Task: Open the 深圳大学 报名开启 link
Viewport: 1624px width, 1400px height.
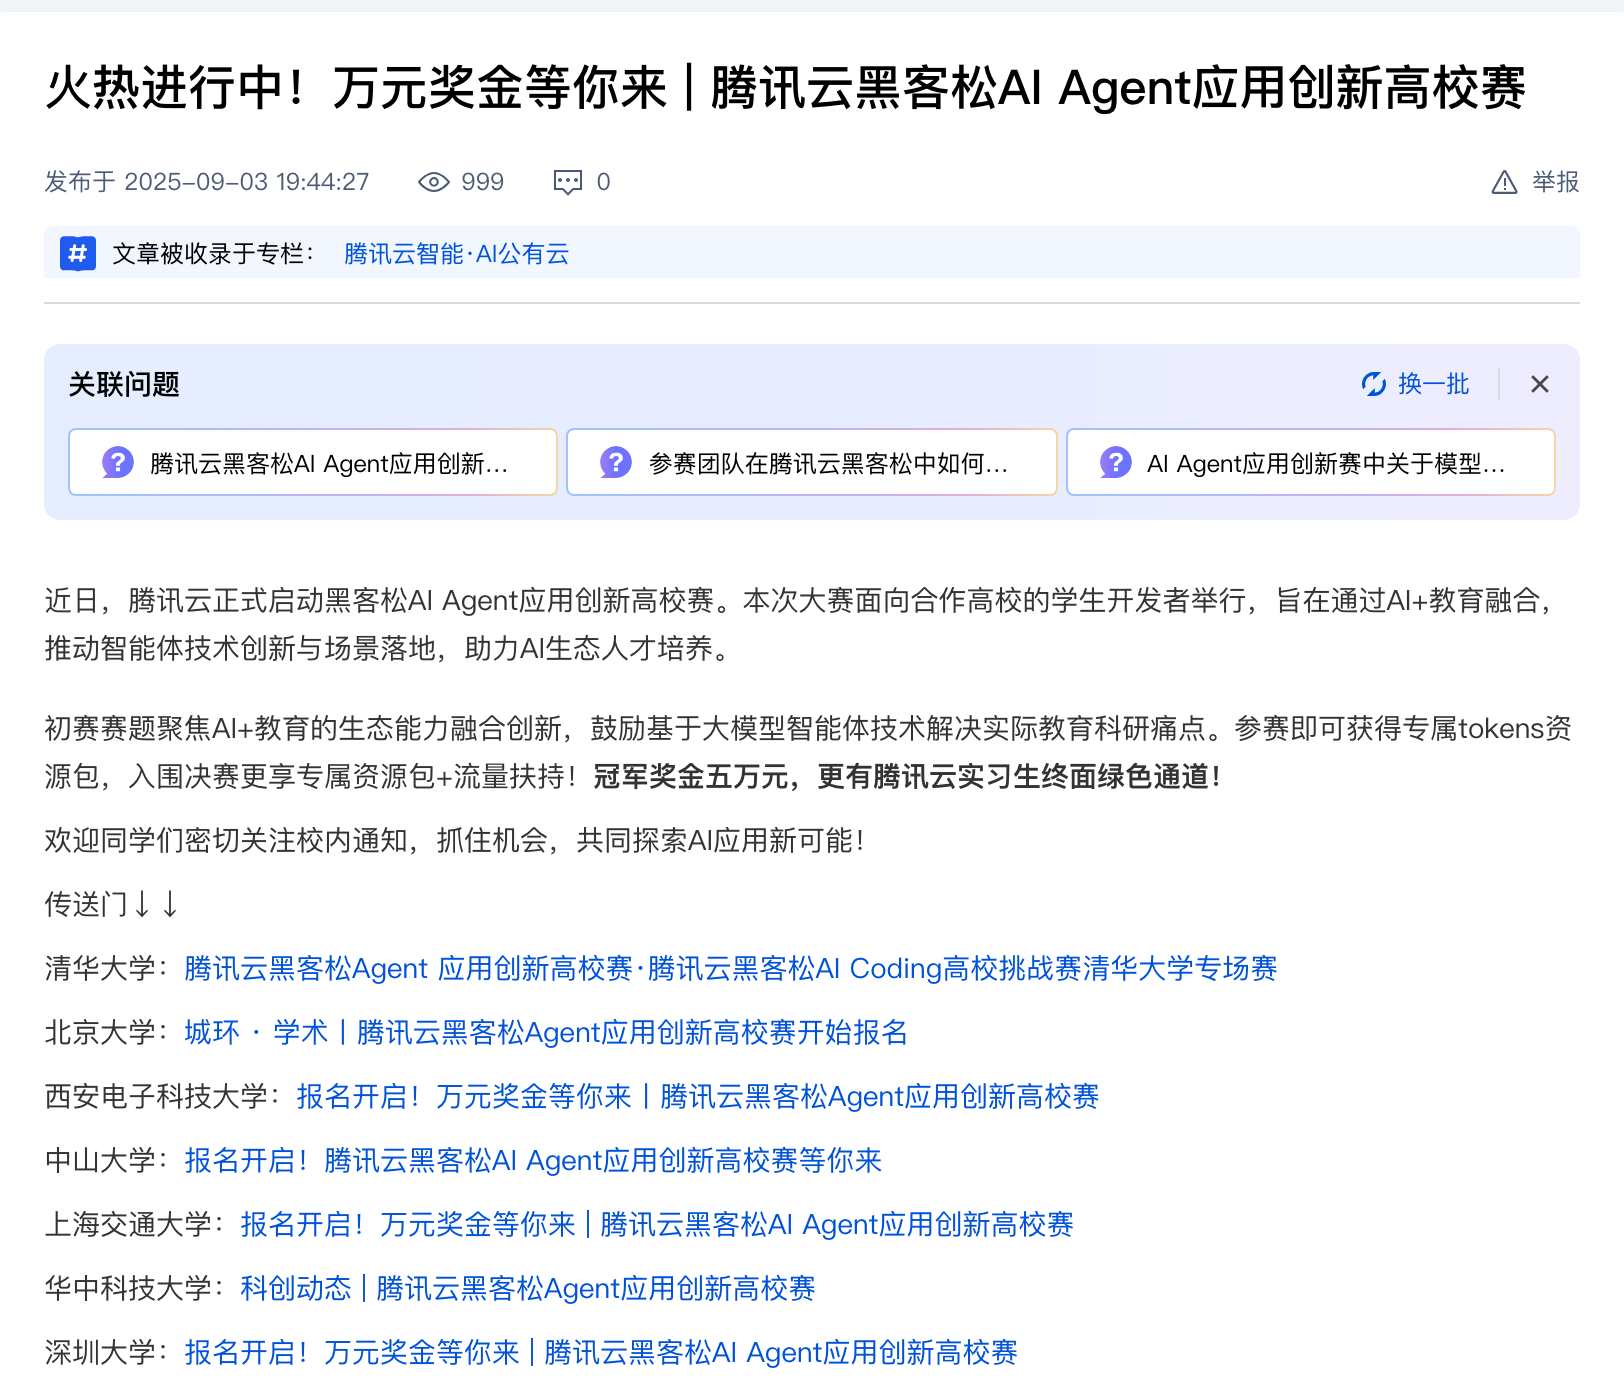Action: [601, 1352]
